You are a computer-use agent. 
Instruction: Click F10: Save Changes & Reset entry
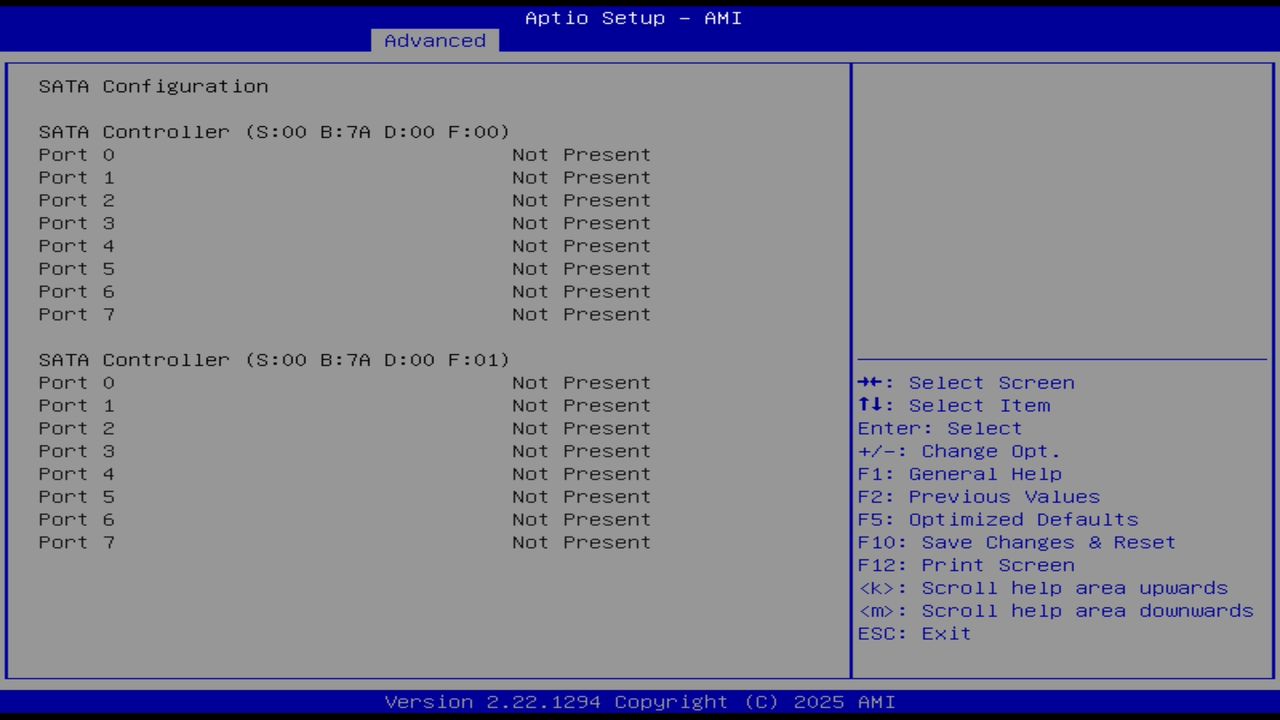(1016, 542)
